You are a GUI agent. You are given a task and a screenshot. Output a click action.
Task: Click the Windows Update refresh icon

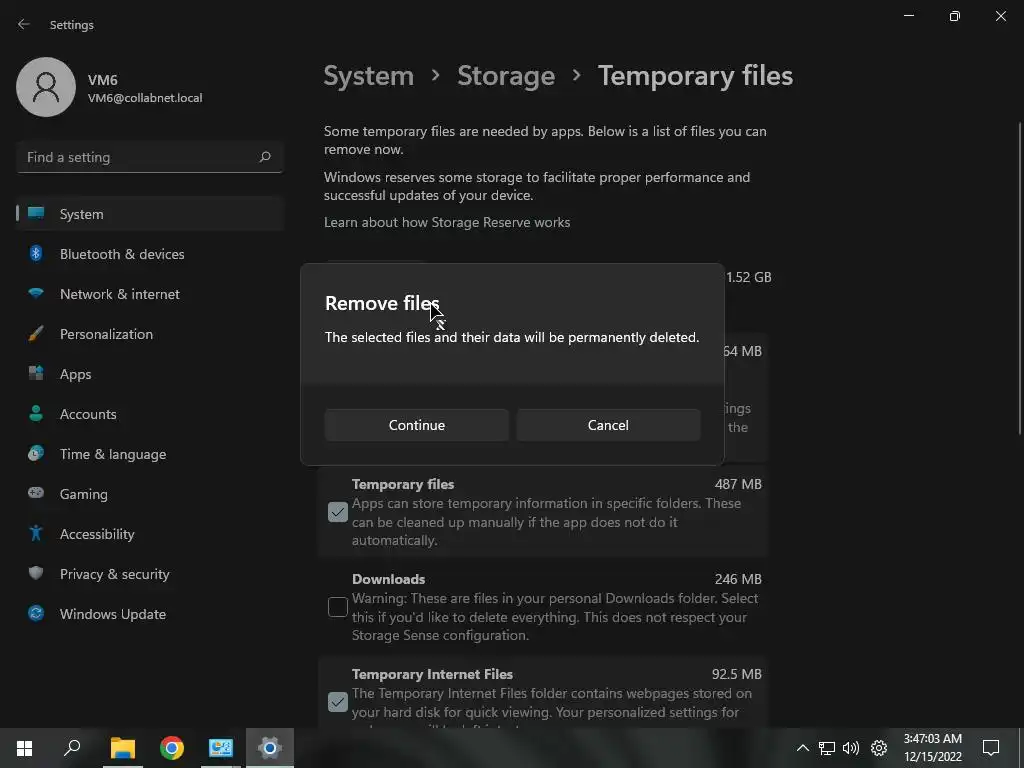pos(36,613)
